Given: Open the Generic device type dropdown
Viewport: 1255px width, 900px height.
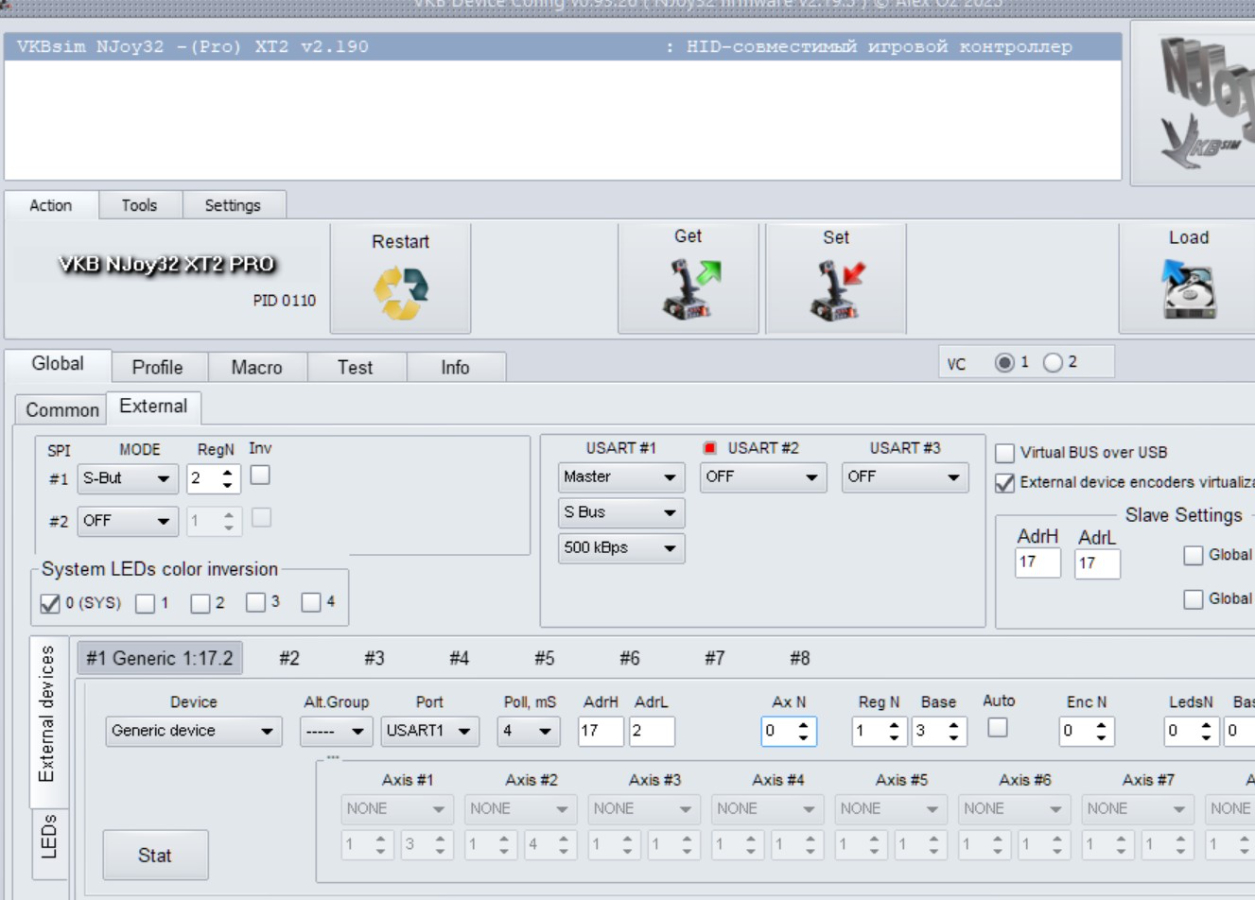Looking at the screenshot, I should [193, 731].
